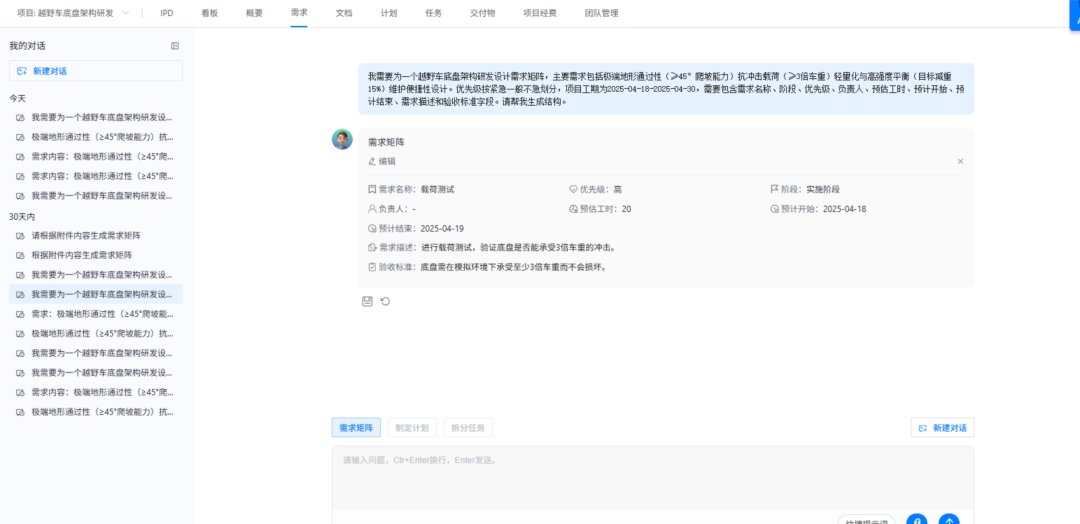
Task: Click the 我的对话 sidebar title
Action: click(x=28, y=46)
